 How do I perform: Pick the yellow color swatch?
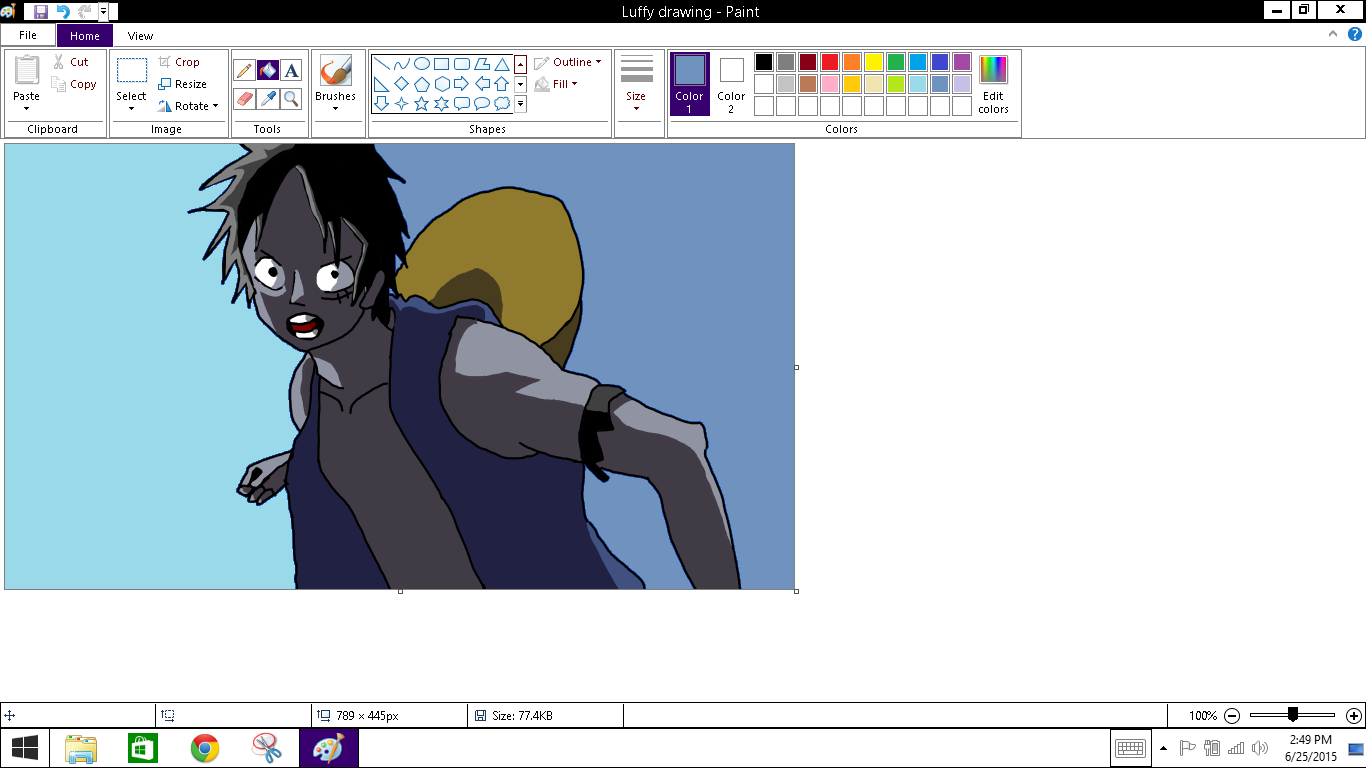click(874, 62)
